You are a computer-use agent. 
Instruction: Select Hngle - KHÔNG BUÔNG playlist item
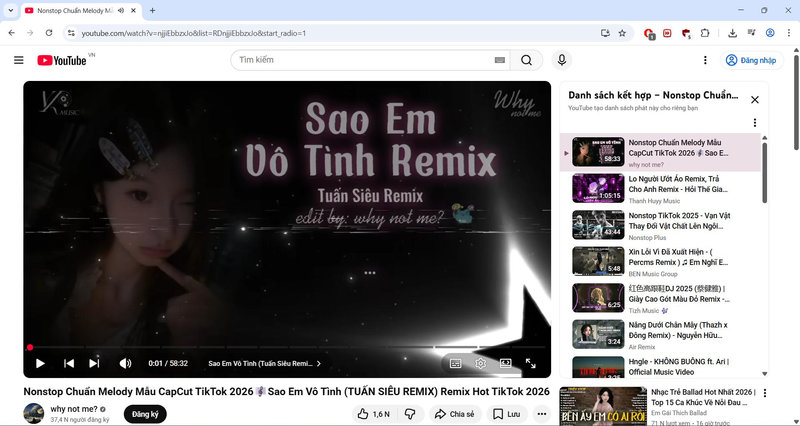pyautogui.click(x=662, y=367)
